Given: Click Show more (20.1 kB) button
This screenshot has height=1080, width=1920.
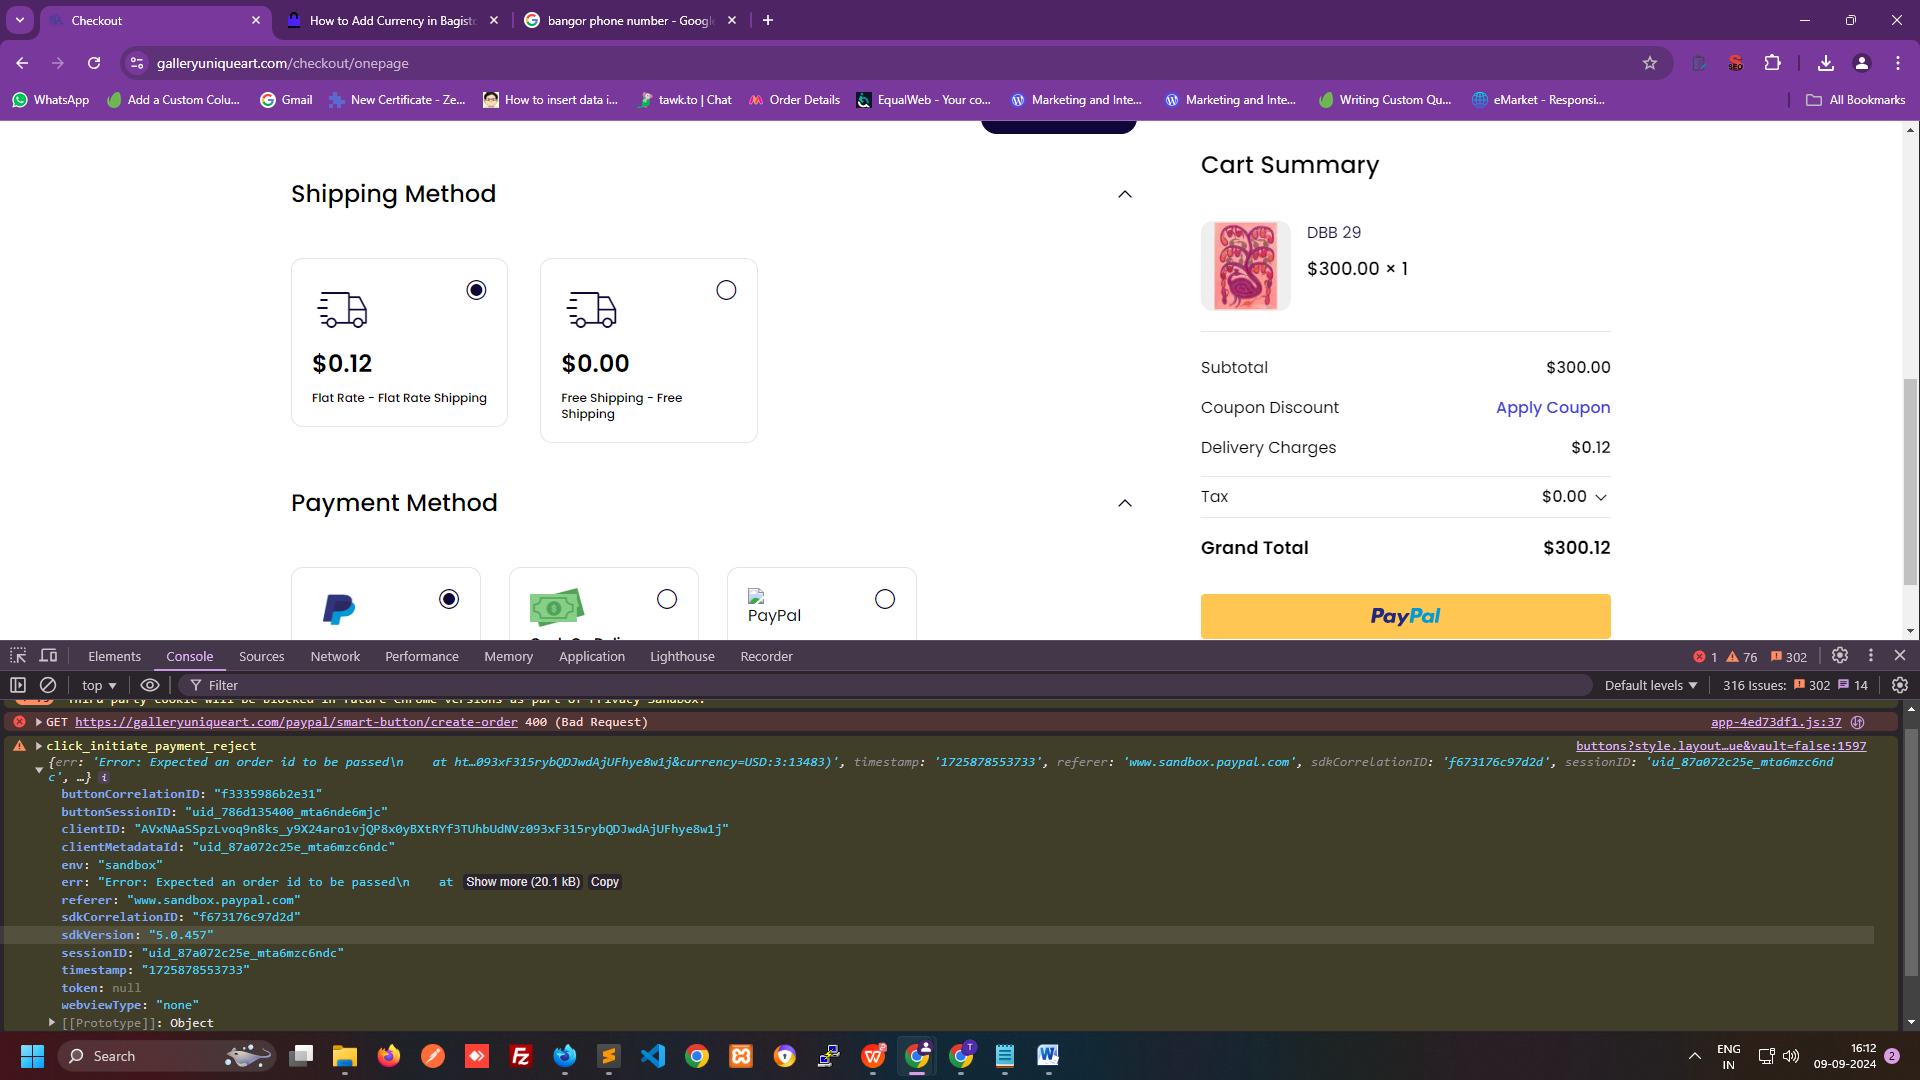Looking at the screenshot, I should point(522,882).
